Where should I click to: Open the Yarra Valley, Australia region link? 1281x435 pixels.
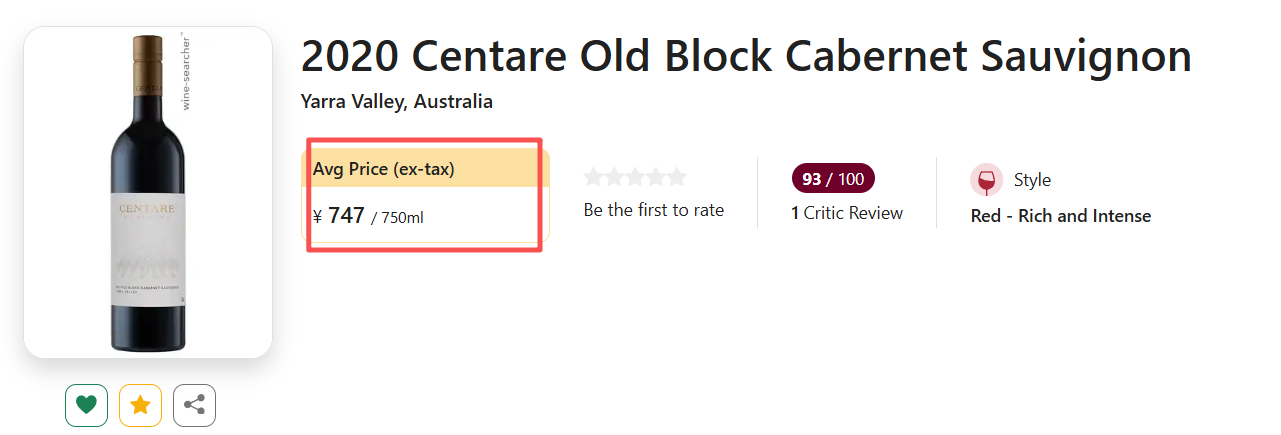pos(396,102)
